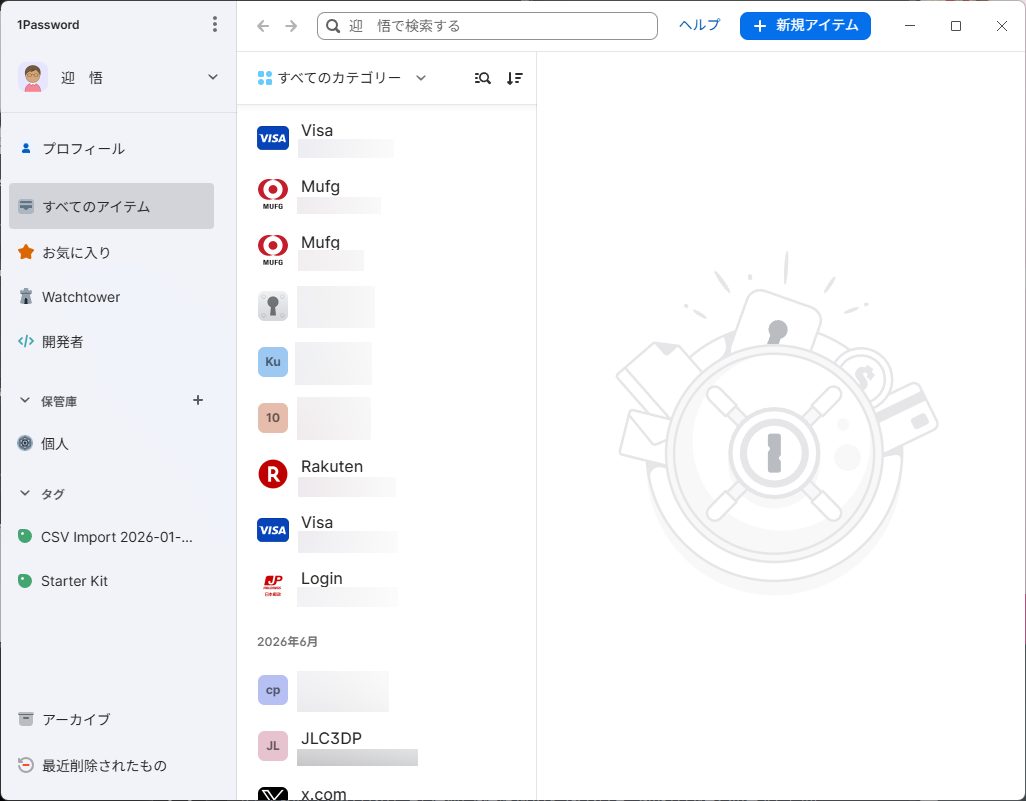Click the profile person icon
This screenshot has height=801, width=1026.
(26, 148)
